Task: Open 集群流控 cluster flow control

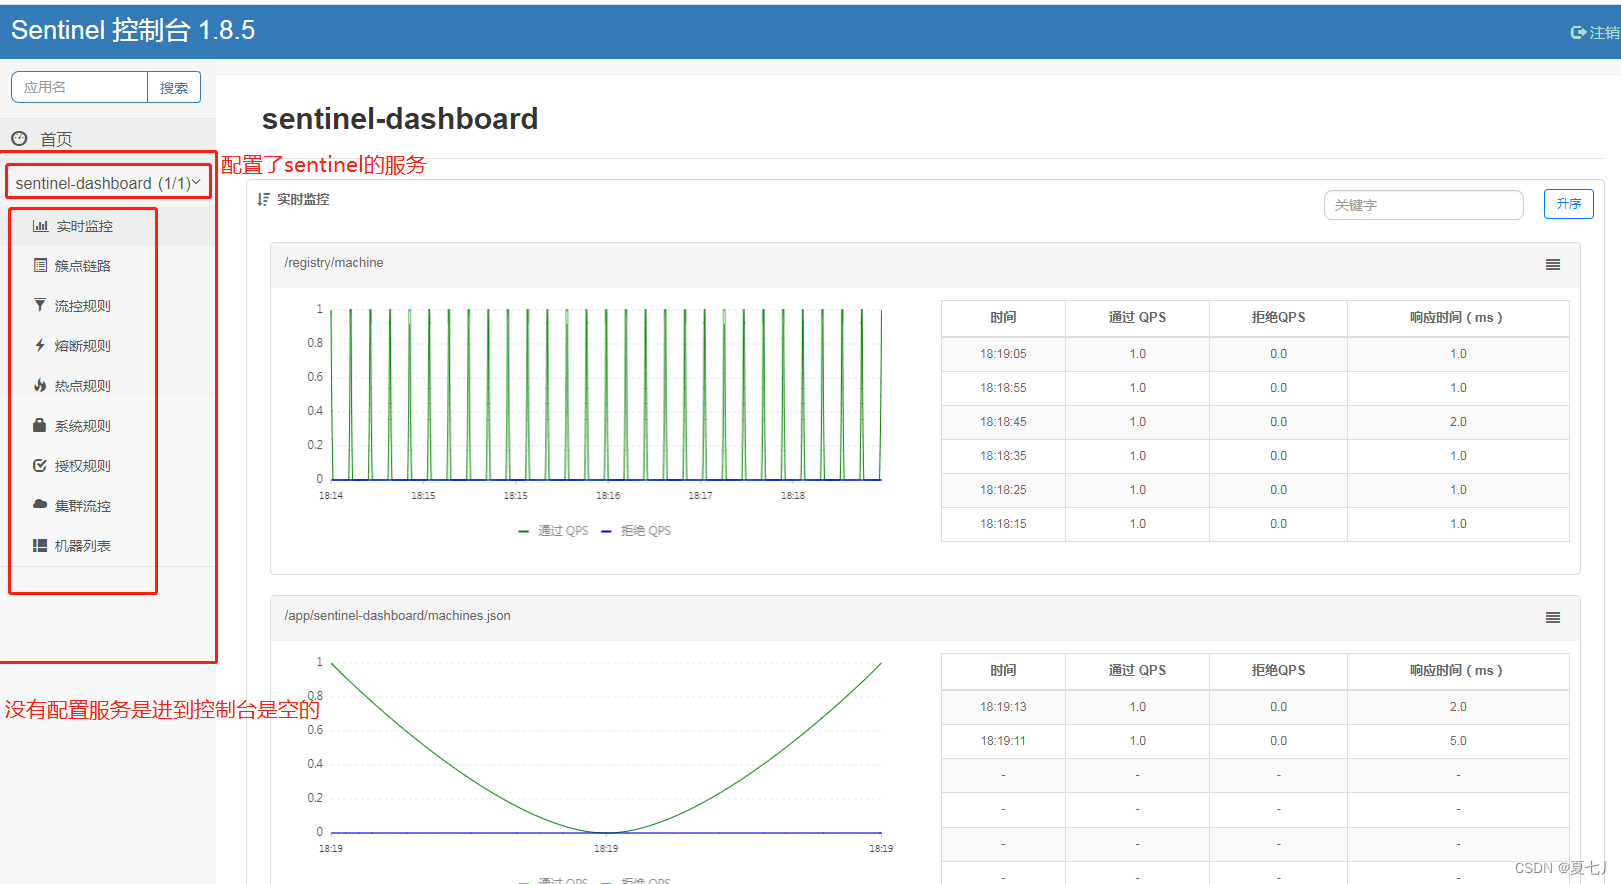Action: 82,506
